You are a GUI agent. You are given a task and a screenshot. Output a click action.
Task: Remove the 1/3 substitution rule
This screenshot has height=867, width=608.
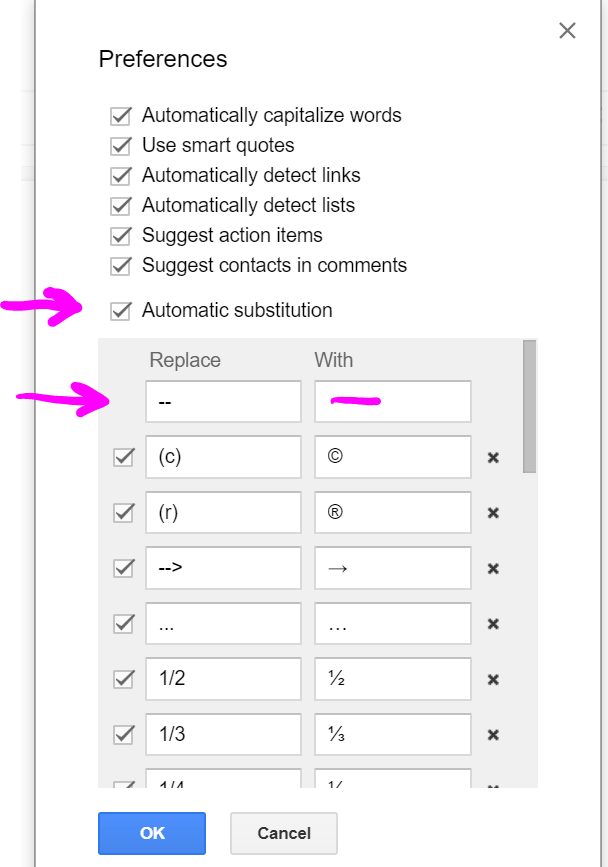point(493,734)
